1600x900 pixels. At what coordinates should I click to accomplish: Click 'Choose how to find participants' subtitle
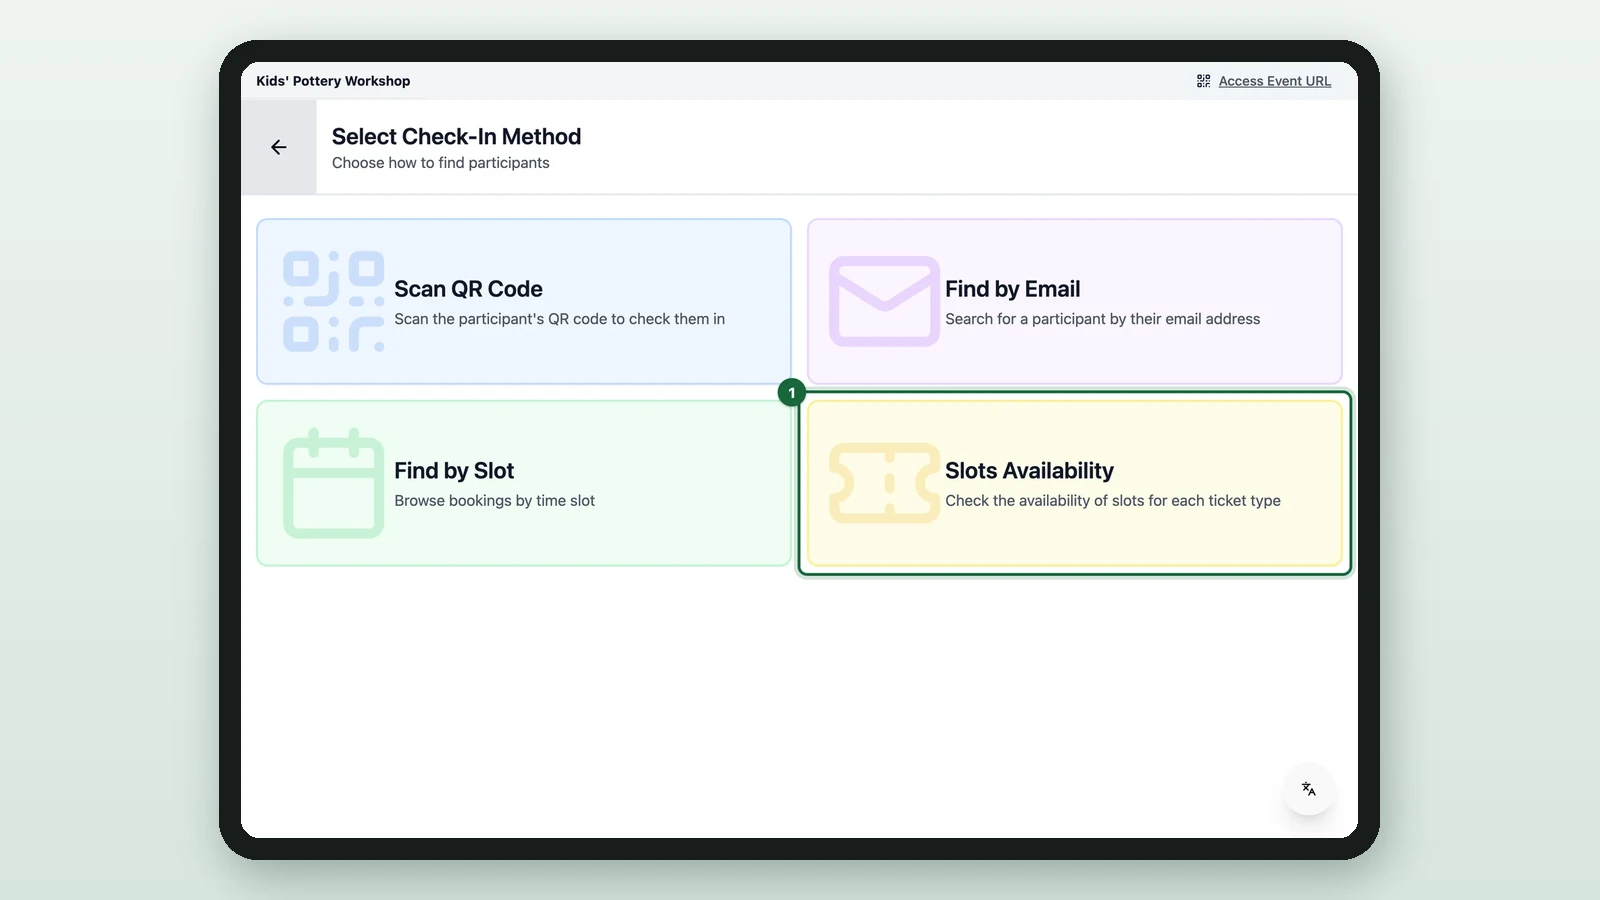click(x=440, y=163)
